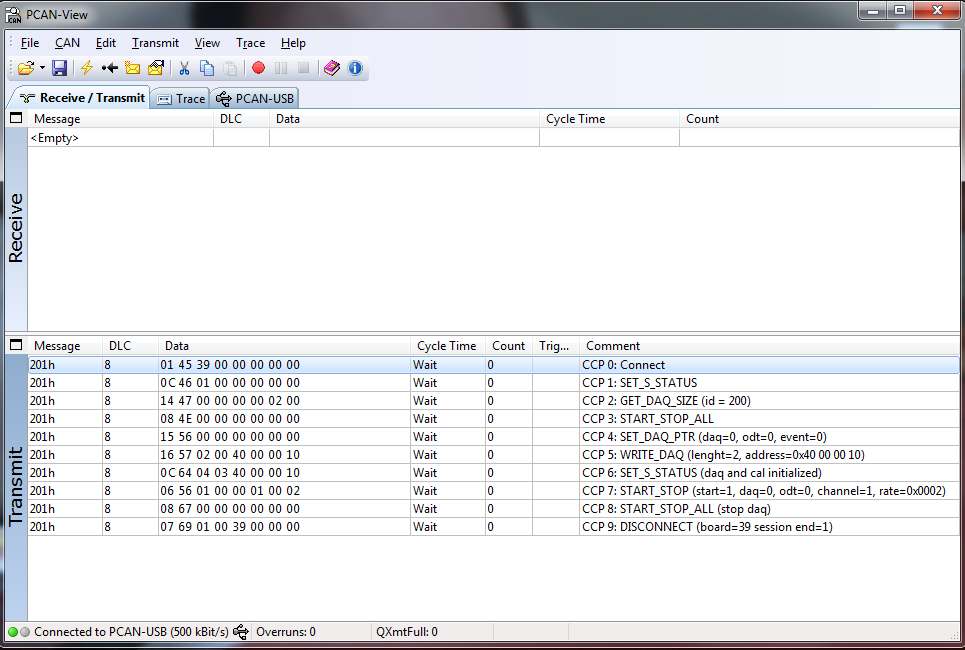Open the Edit menu
965x650 pixels.
pos(105,43)
